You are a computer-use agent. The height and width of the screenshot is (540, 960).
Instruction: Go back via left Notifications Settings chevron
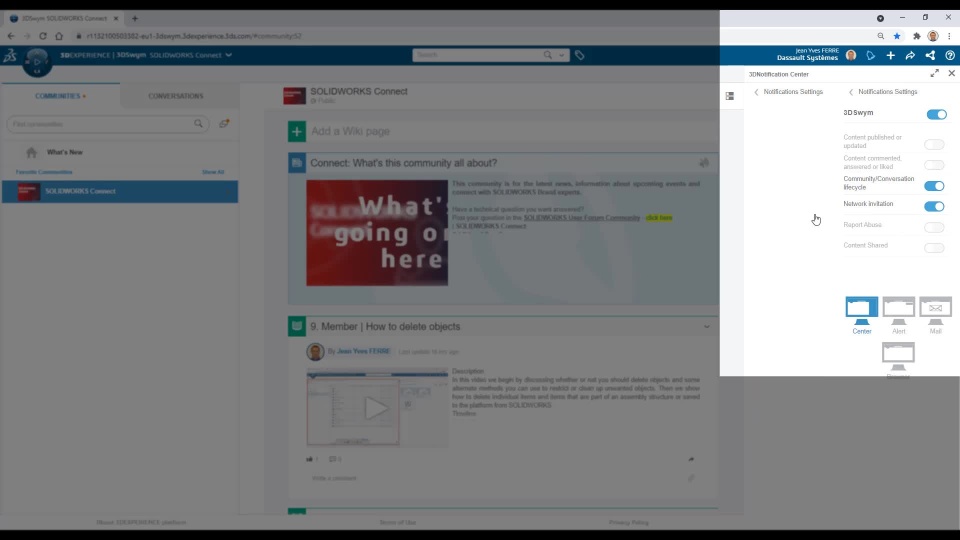(x=756, y=92)
